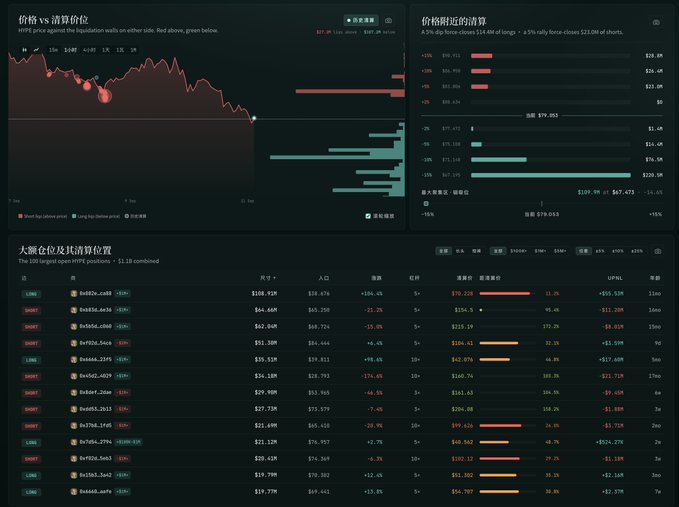Select ±10% distance filter
The height and width of the screenshot is (507, 679).
pyautogui.click(x=618, y=251)
